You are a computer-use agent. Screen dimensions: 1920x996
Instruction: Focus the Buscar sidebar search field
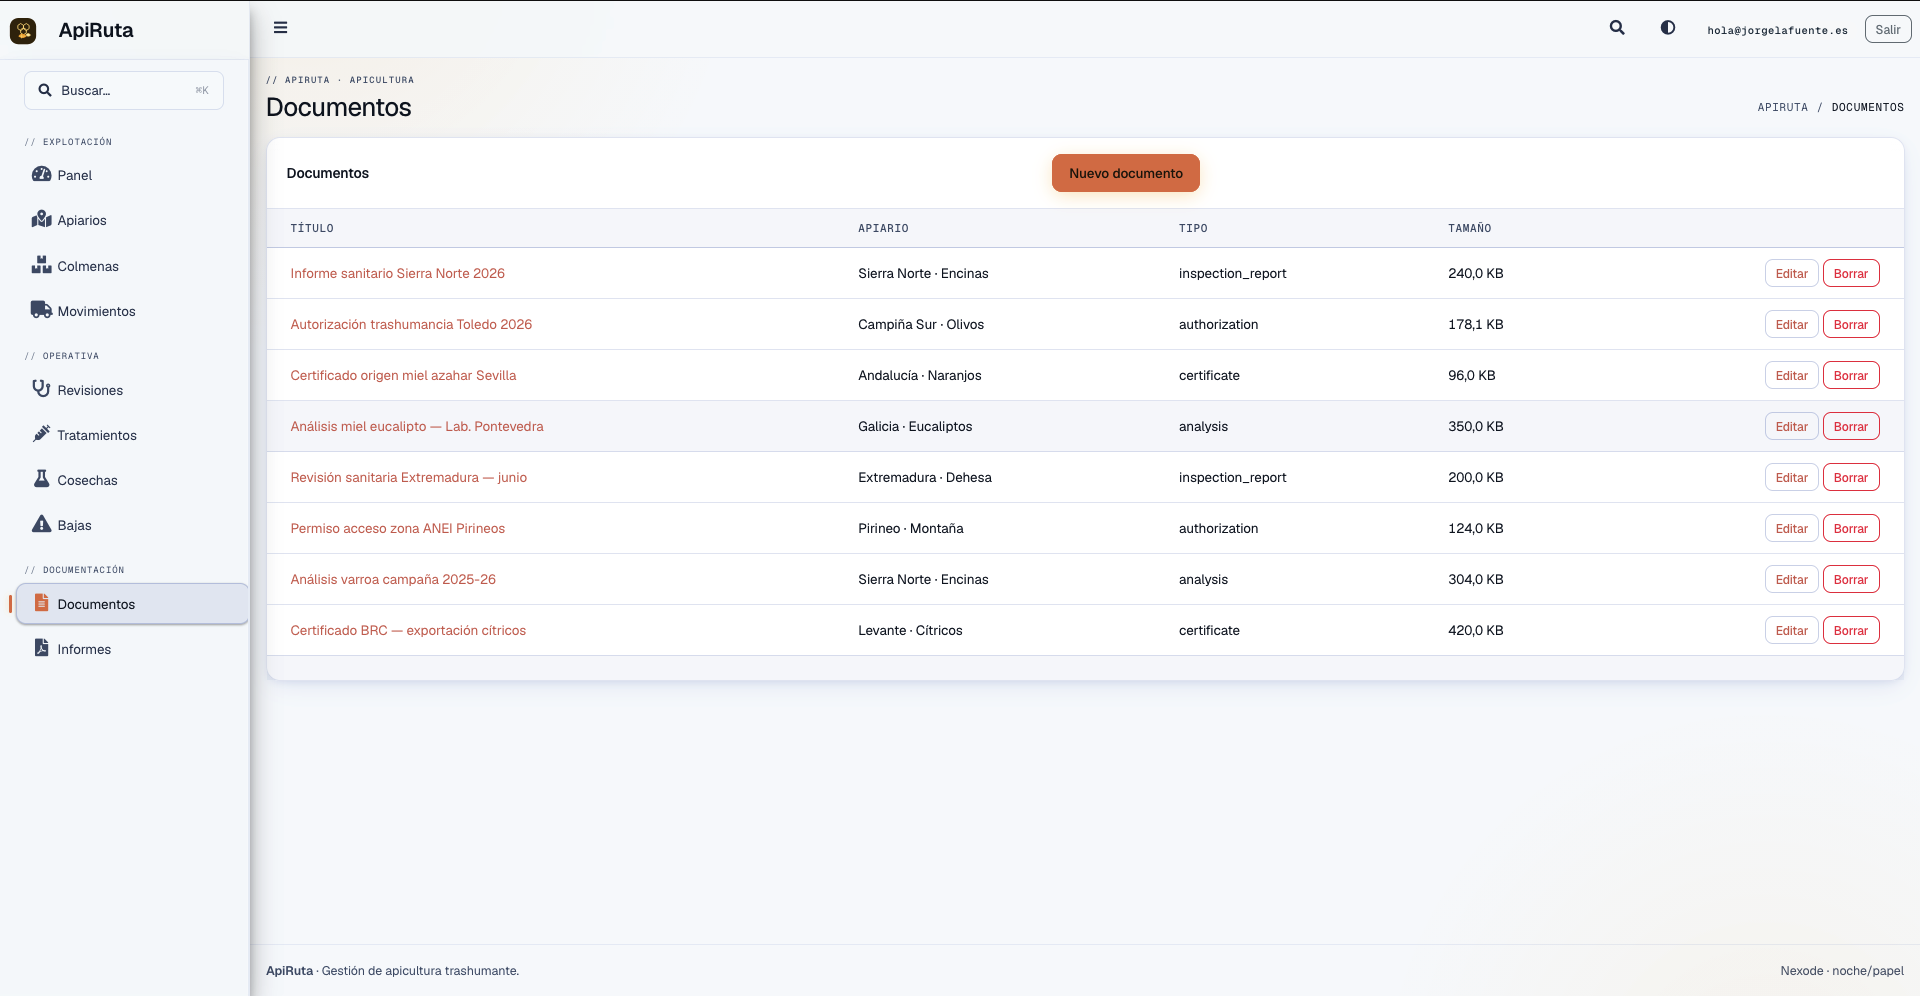tap(124, 90)
